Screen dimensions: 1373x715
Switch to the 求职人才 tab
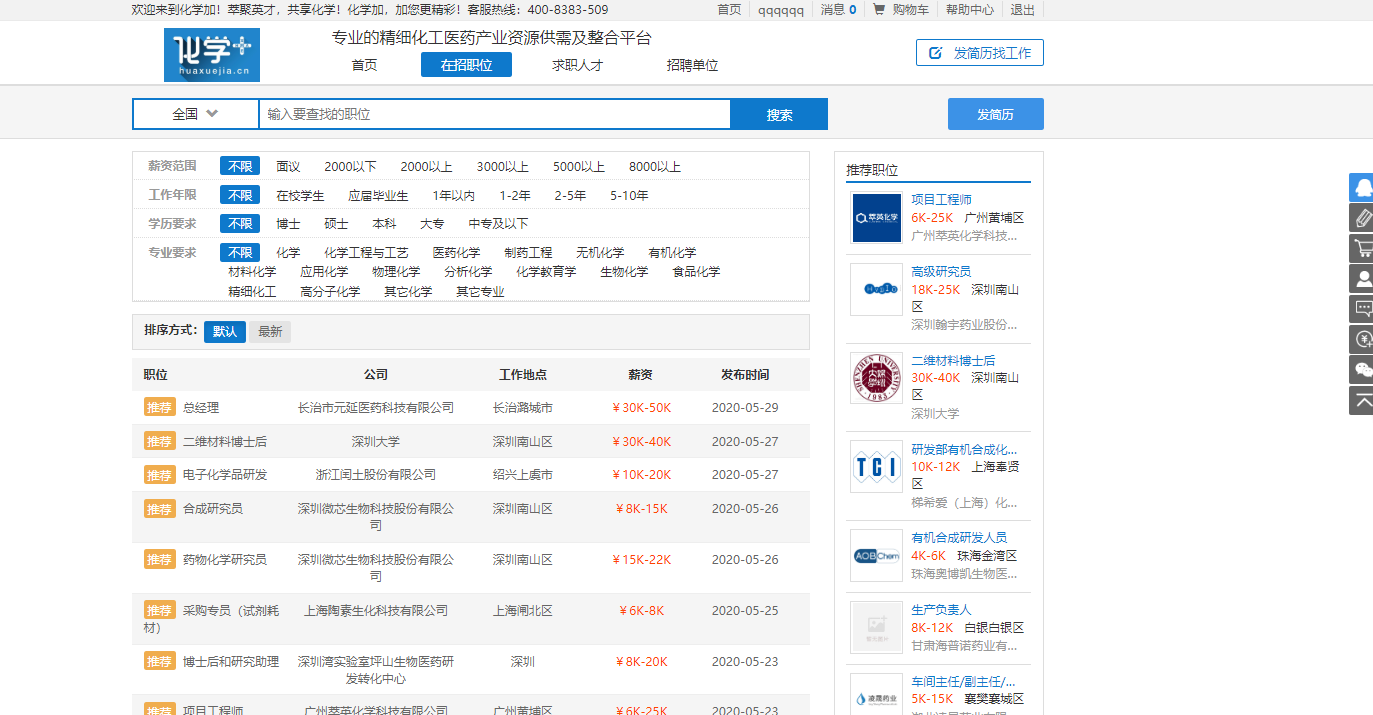(x=577, y=65)
